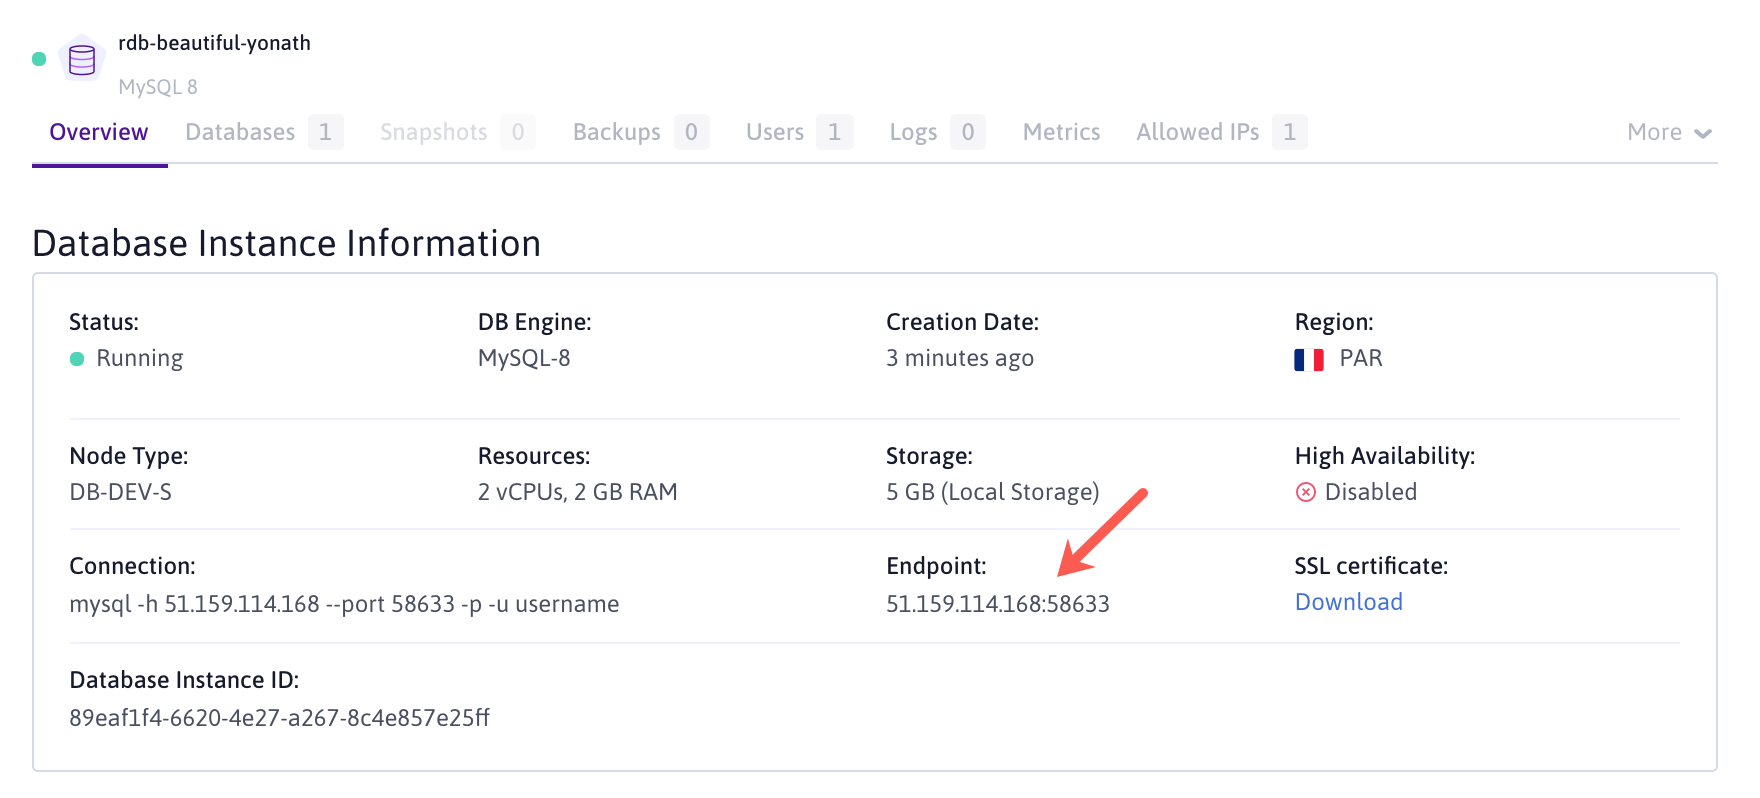This screenshot has width=1760, height=798.
Task: Open the Logs tab
Action: pyautogui.click(x=913, y=133)
